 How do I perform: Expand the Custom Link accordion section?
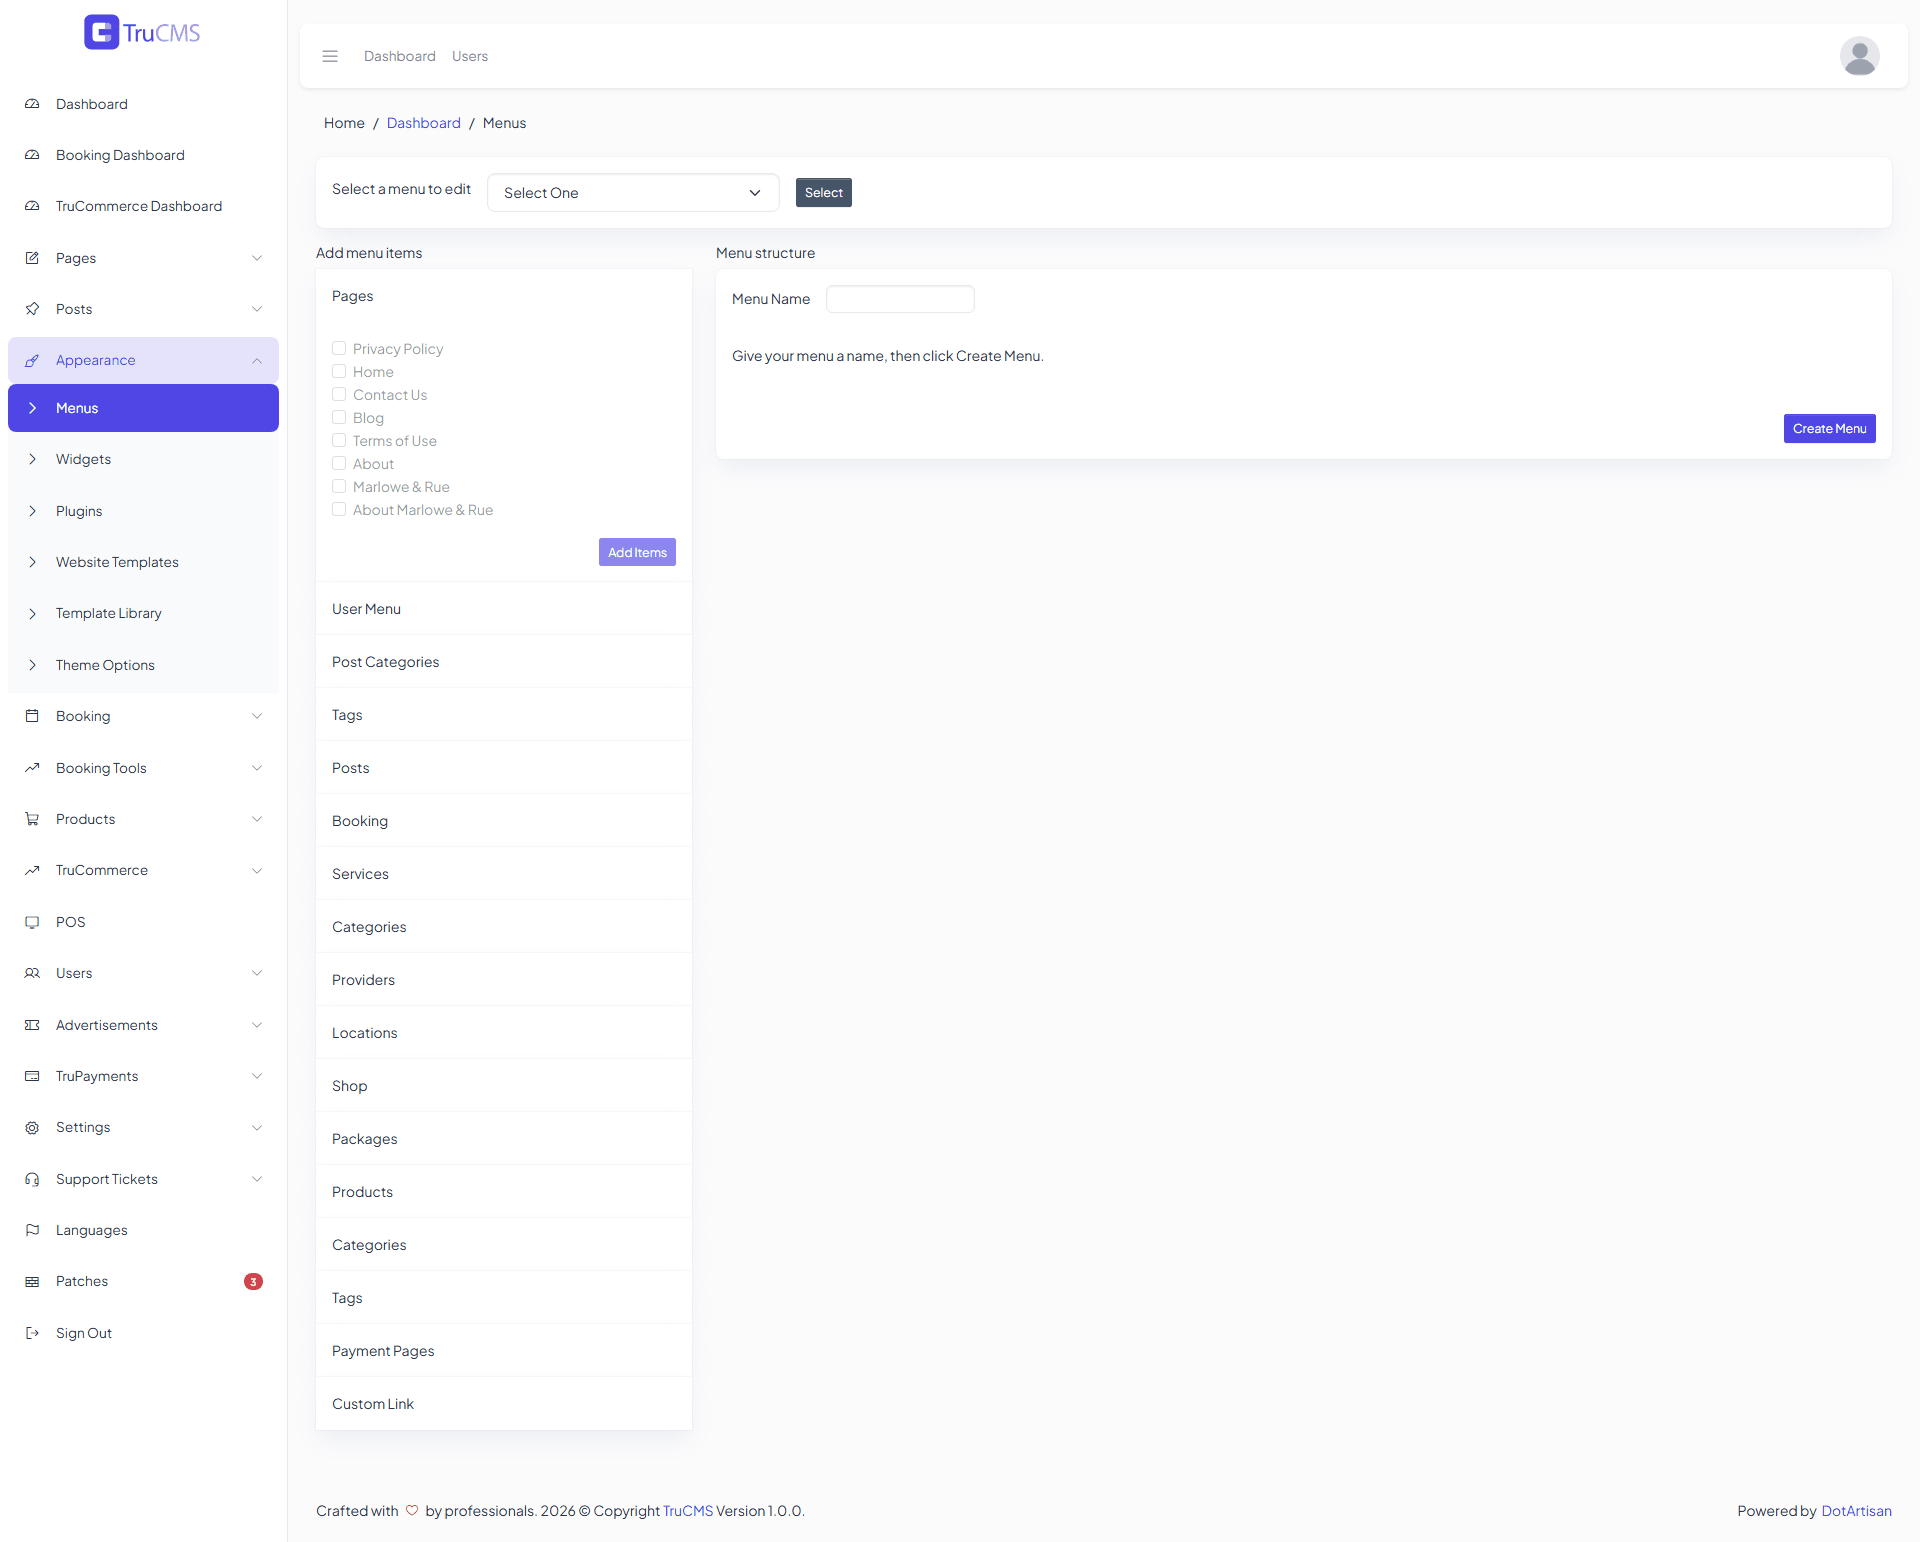click(x=504, y=1404)
